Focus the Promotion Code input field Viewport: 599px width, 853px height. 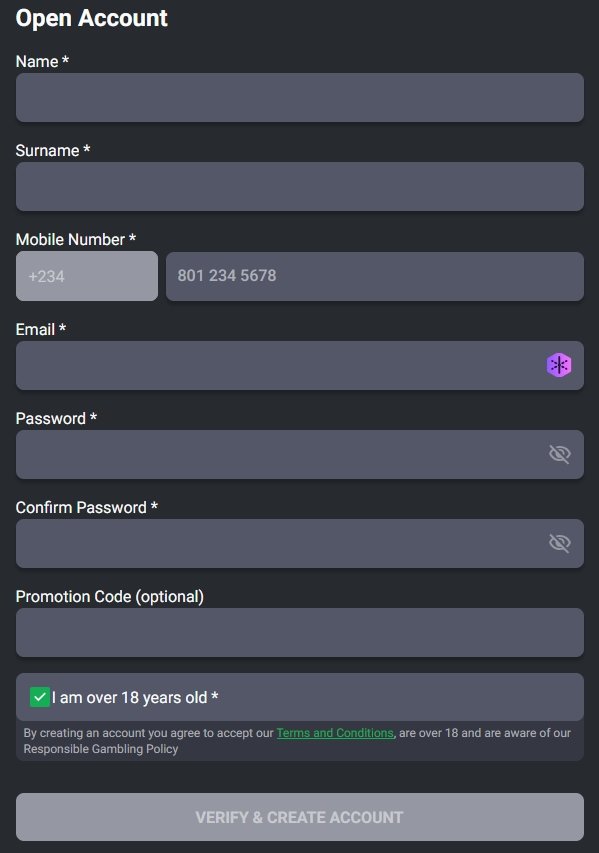[x=300, y=632]
